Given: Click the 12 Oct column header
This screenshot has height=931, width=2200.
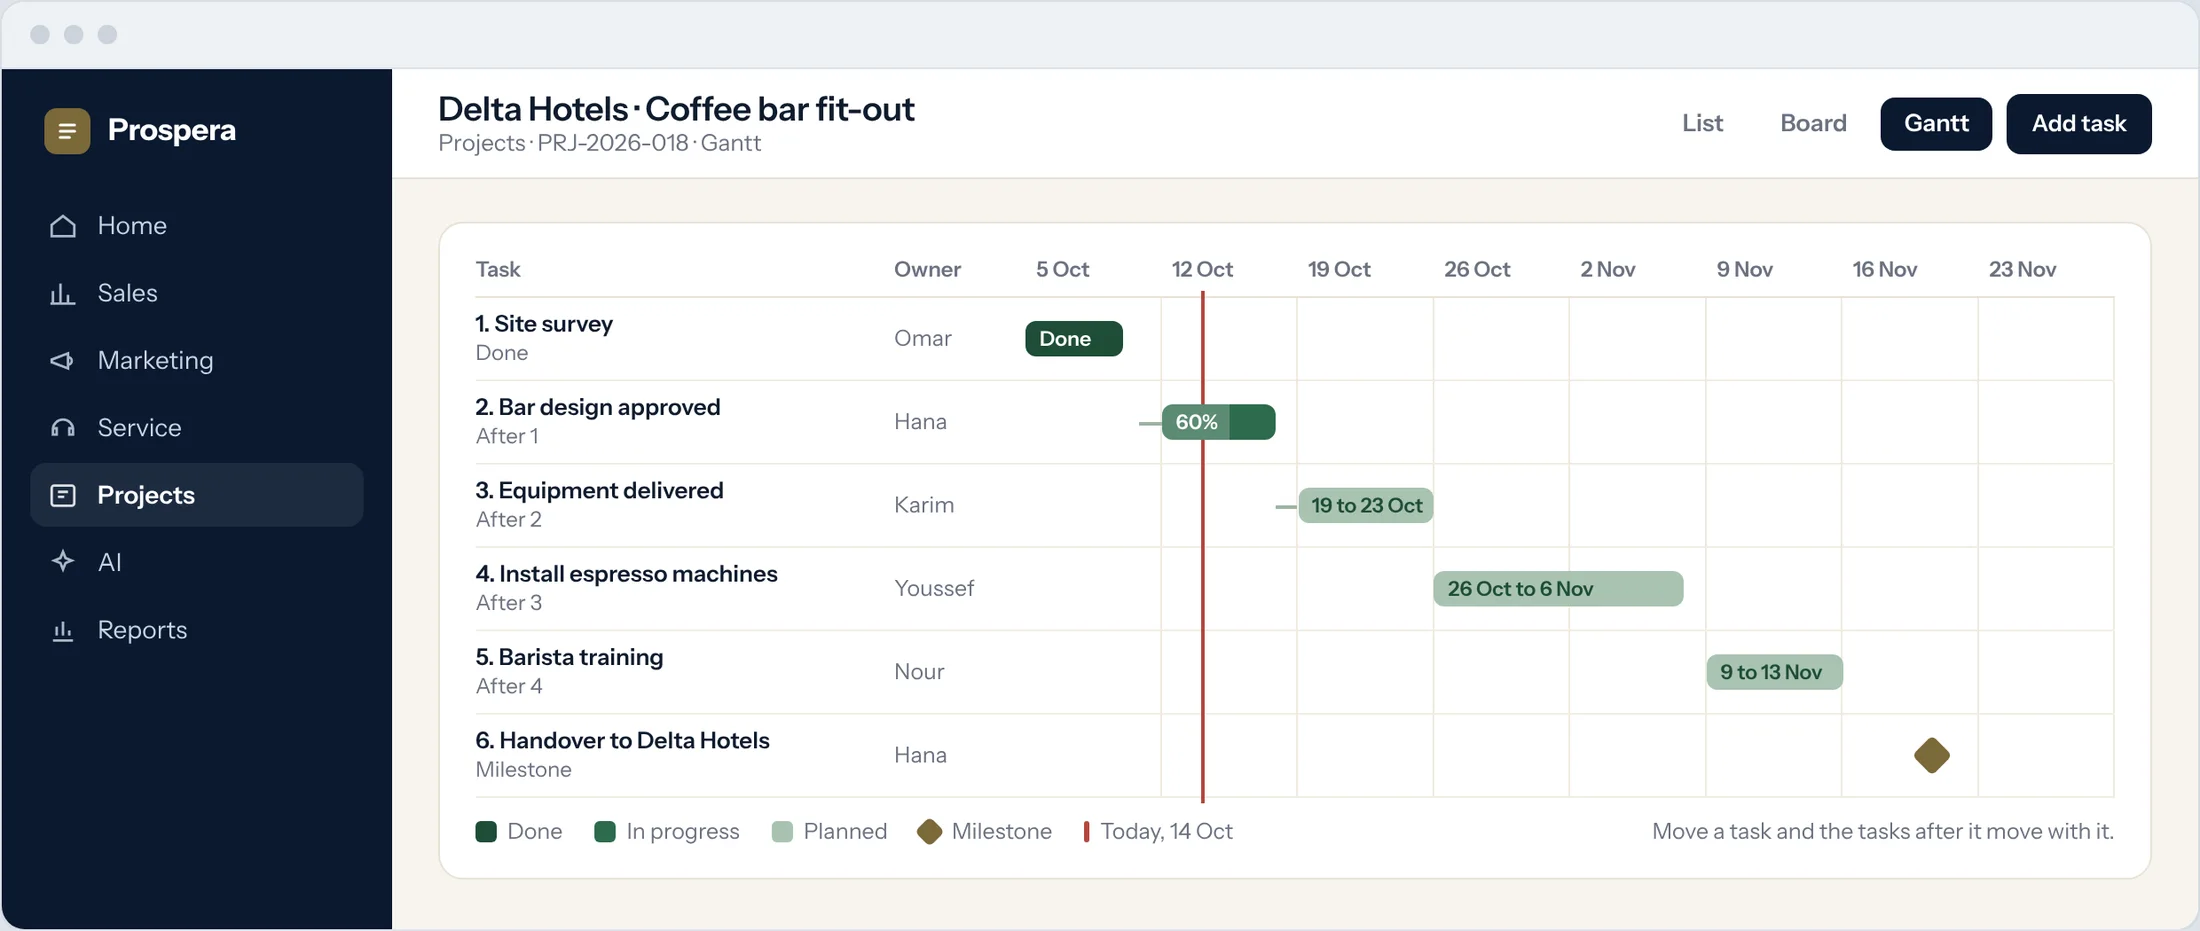Looking at the screenshot, I should (1202, 270).
